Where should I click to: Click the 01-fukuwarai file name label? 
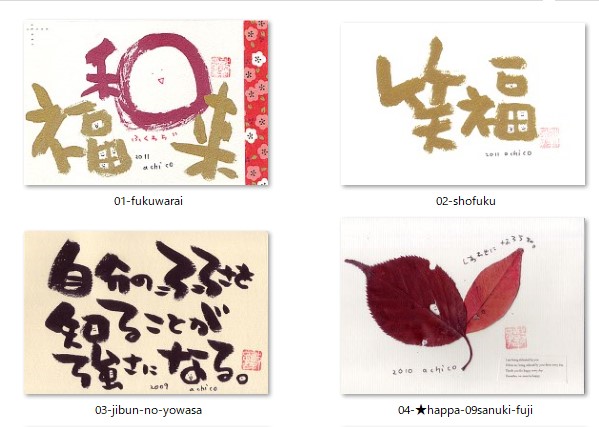(x=148, y=201)
